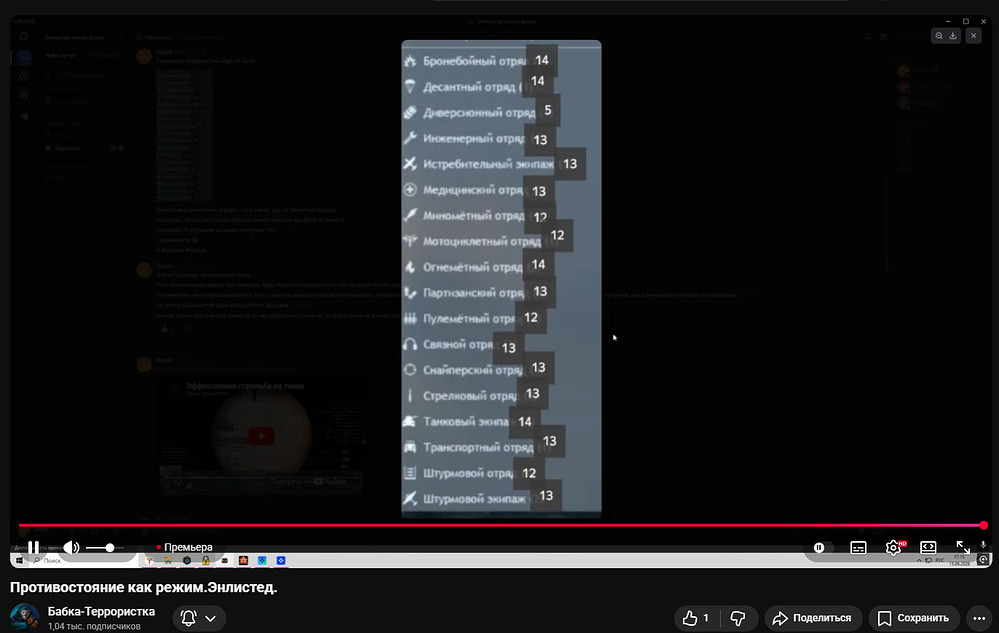Click the Штурмовой экипаж attack plane icon

(410, 498)
